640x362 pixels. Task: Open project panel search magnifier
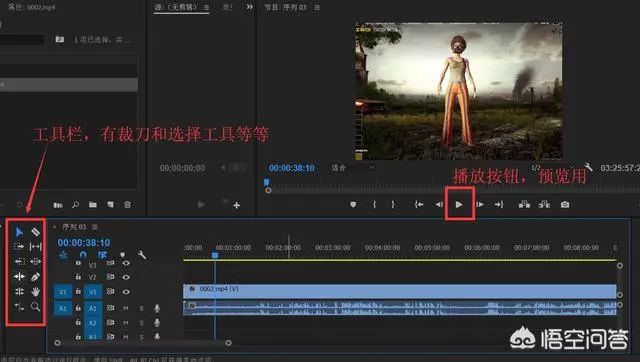pyautogui.click(x=76, y=204)
